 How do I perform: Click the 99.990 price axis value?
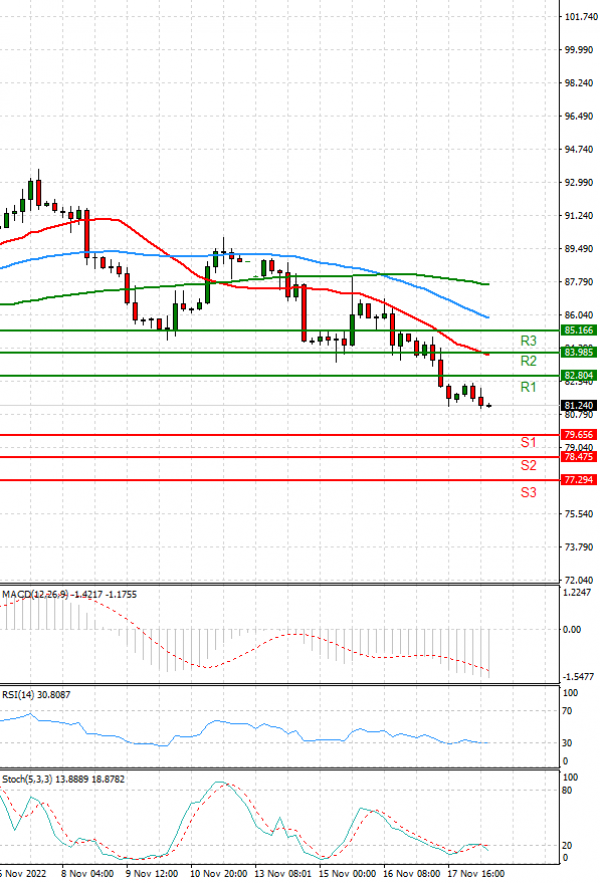(x=579, y=50)
